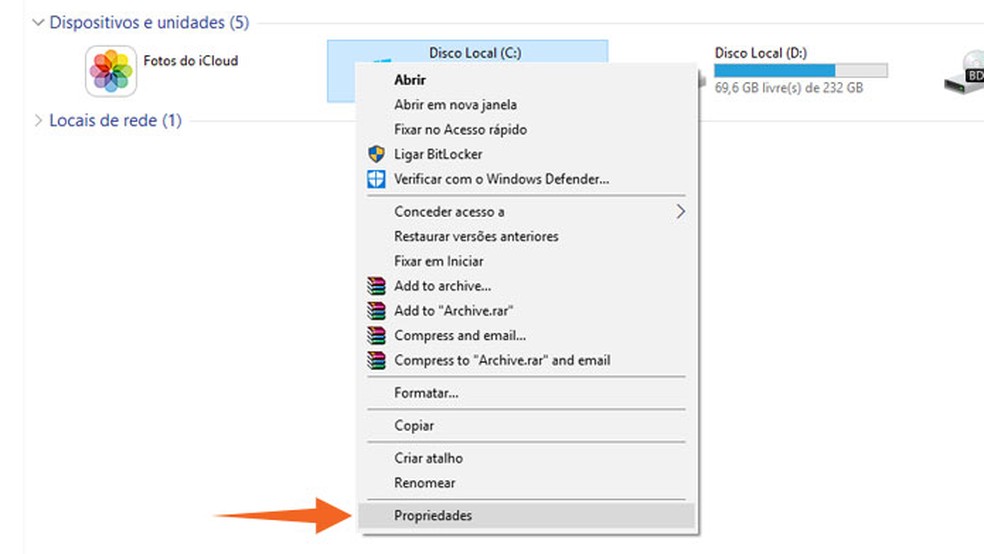
Task: Click WinRAR icon beside Add to archive
Action: pyautogui.click(x=376, y=286)
